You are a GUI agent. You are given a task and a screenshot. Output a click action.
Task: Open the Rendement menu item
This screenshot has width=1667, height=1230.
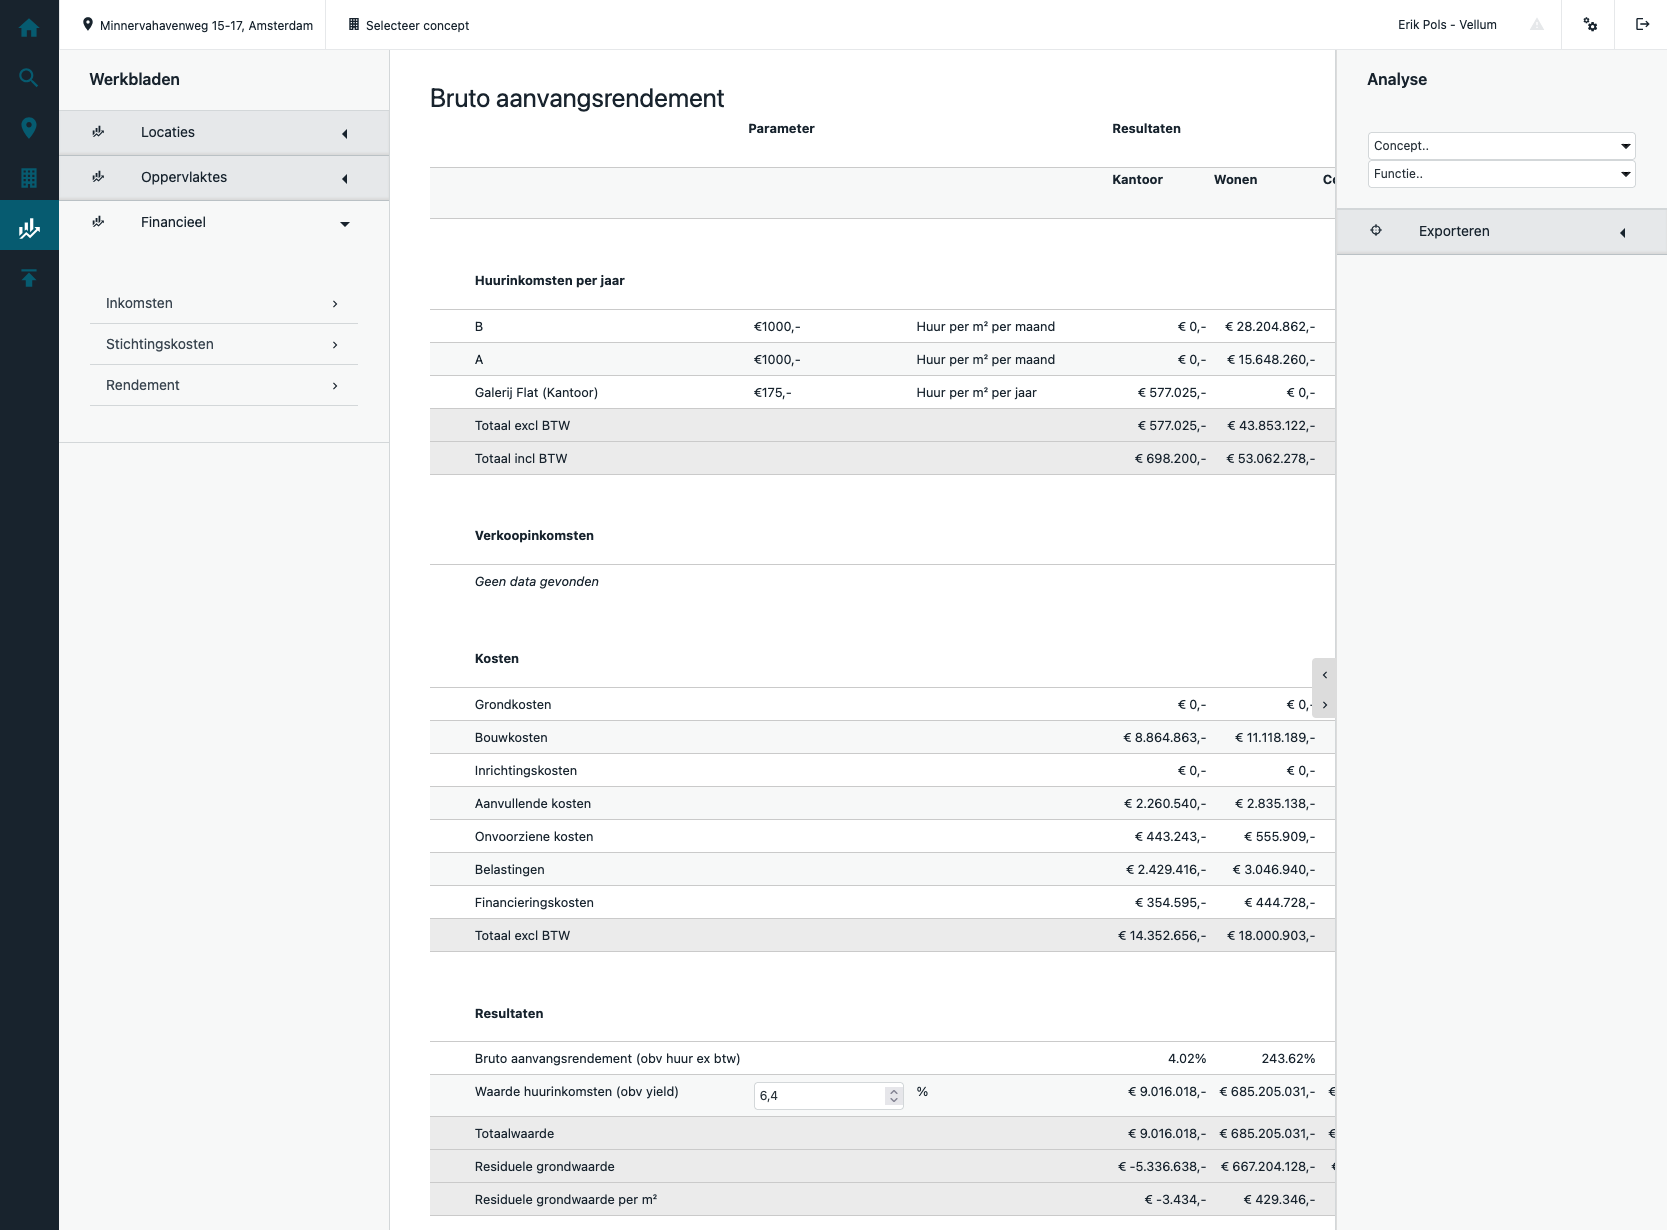(223, 386)
